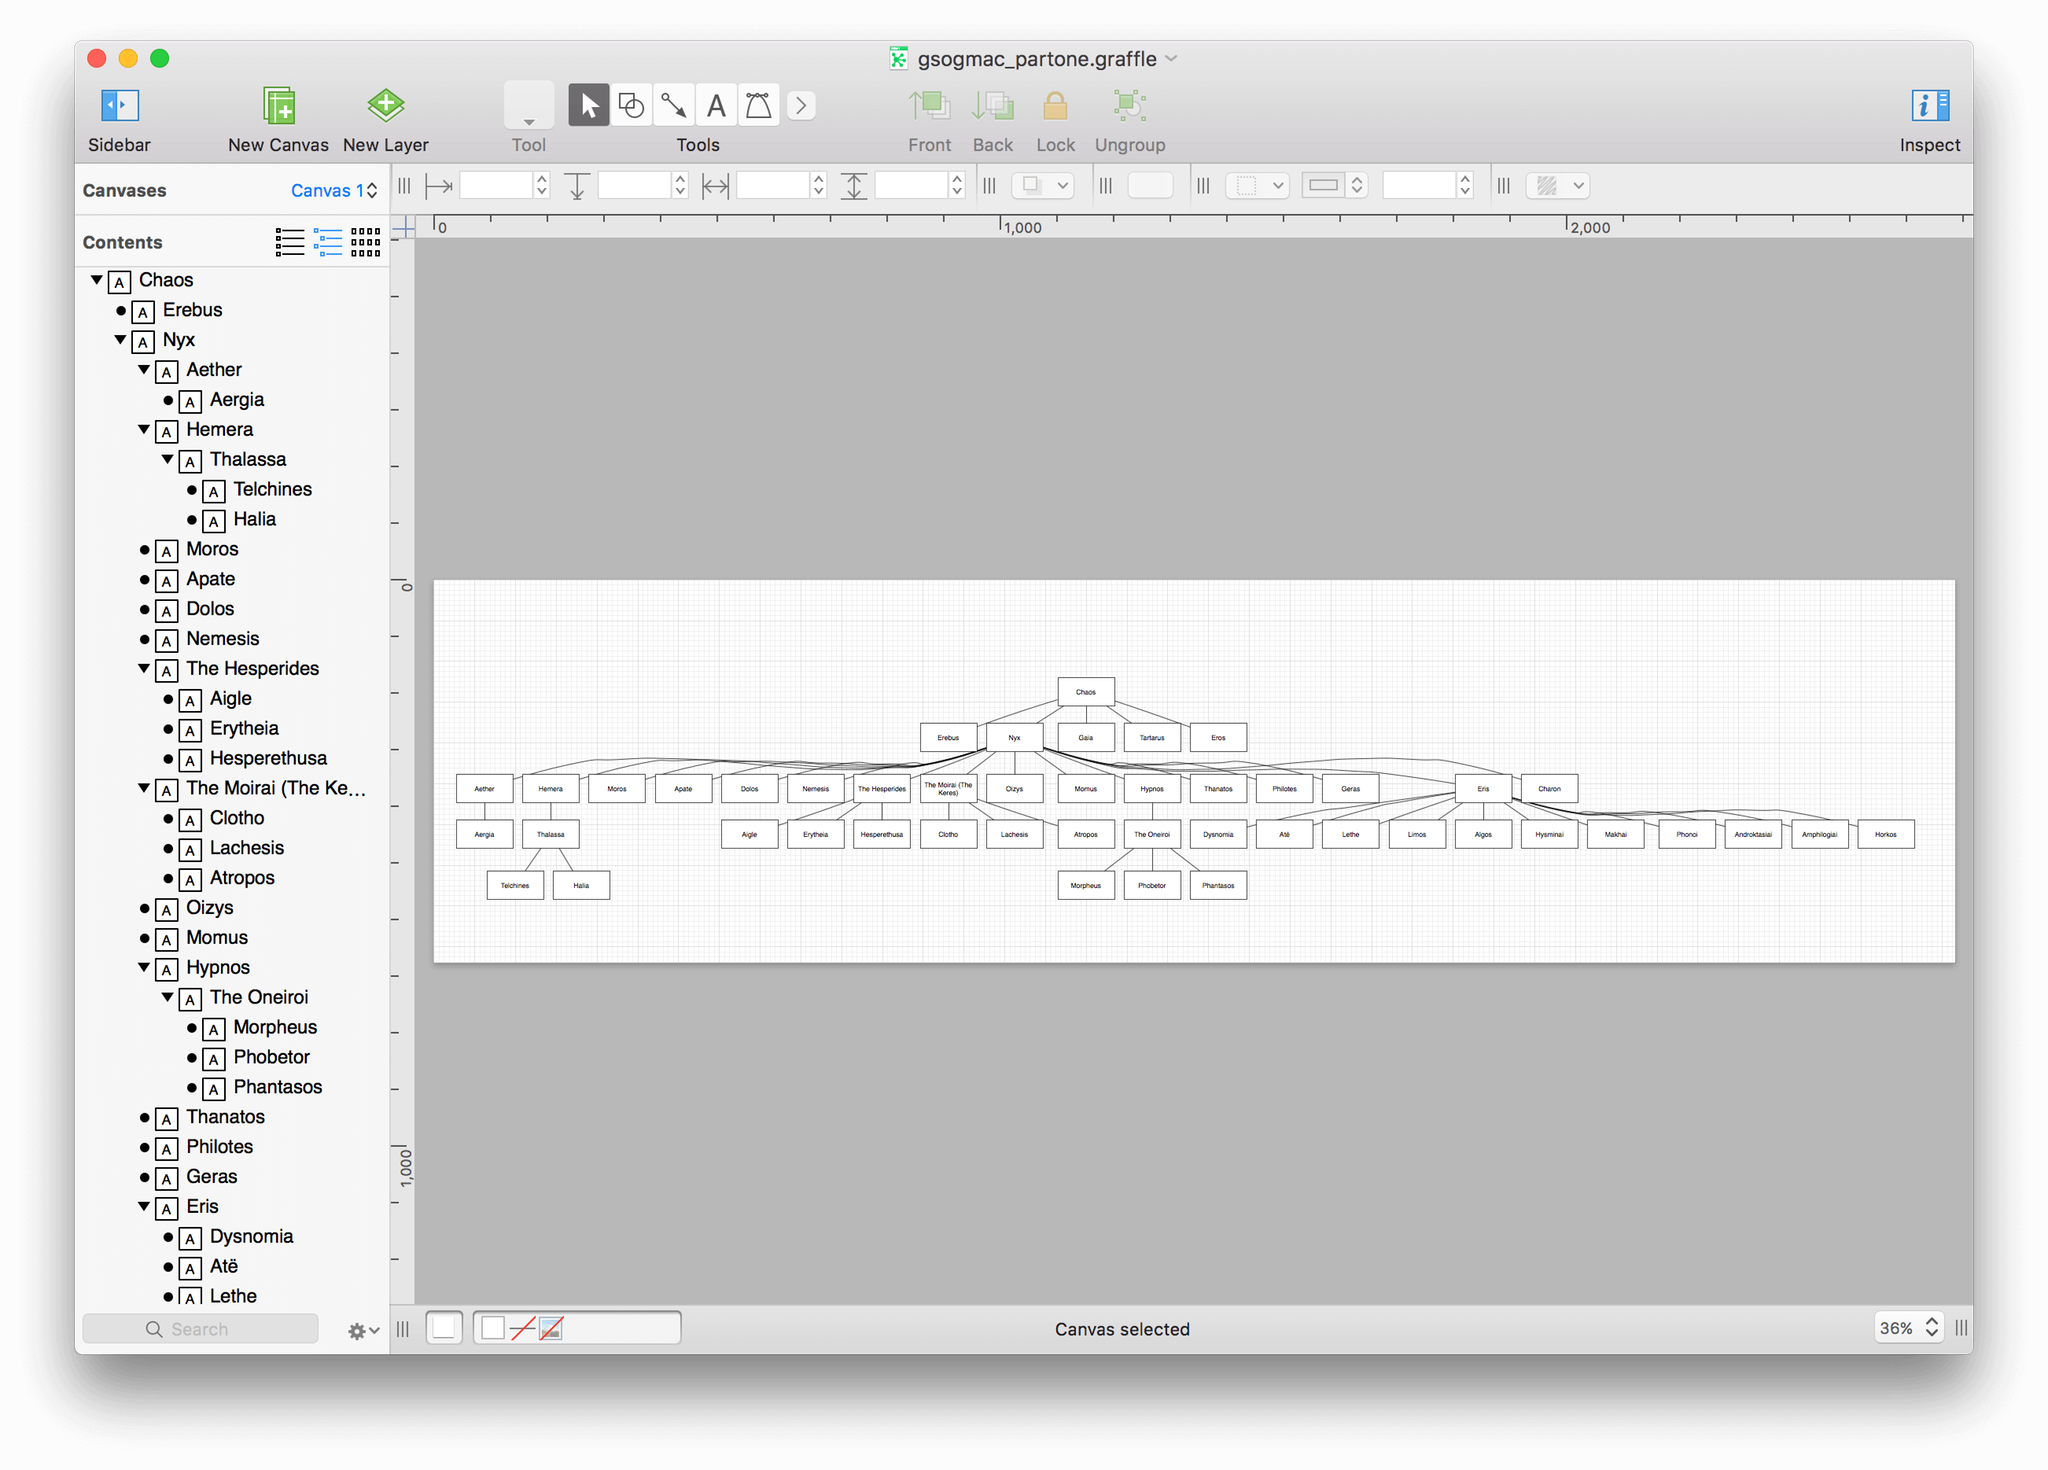
Task: Click the Telchines box on canvas
Action: point(515,885)
